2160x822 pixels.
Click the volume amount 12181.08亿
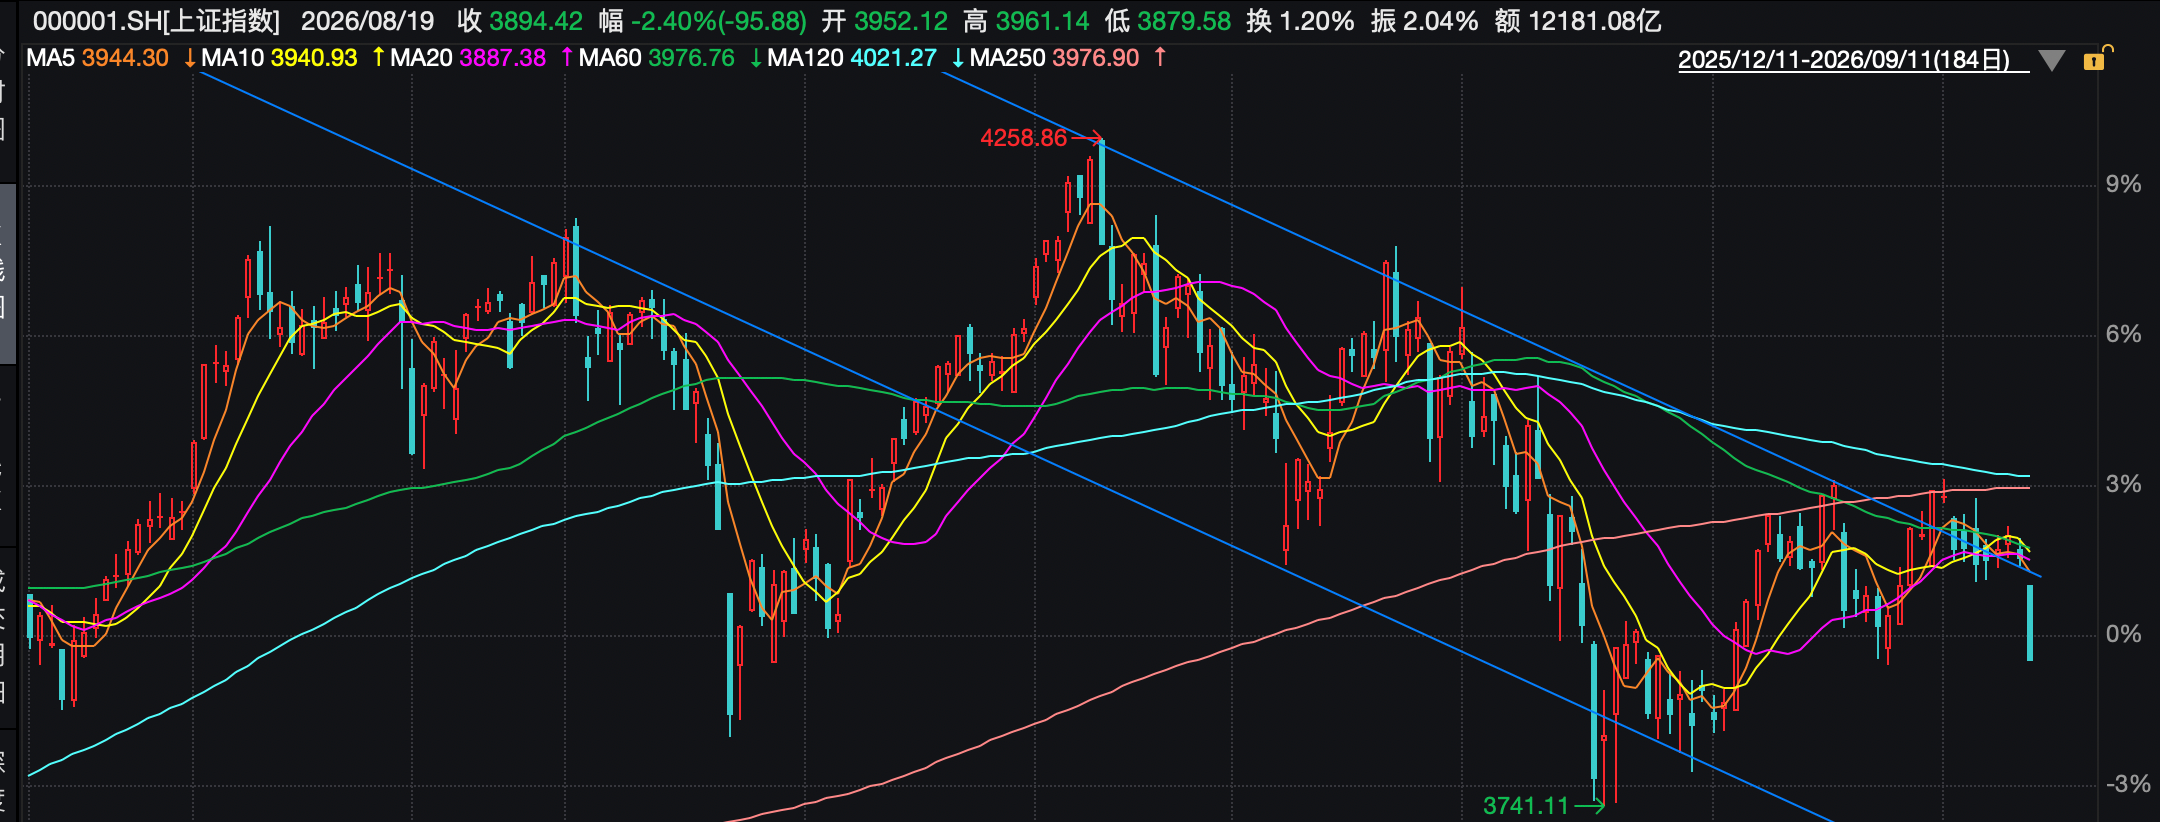tap(1595, 21)
